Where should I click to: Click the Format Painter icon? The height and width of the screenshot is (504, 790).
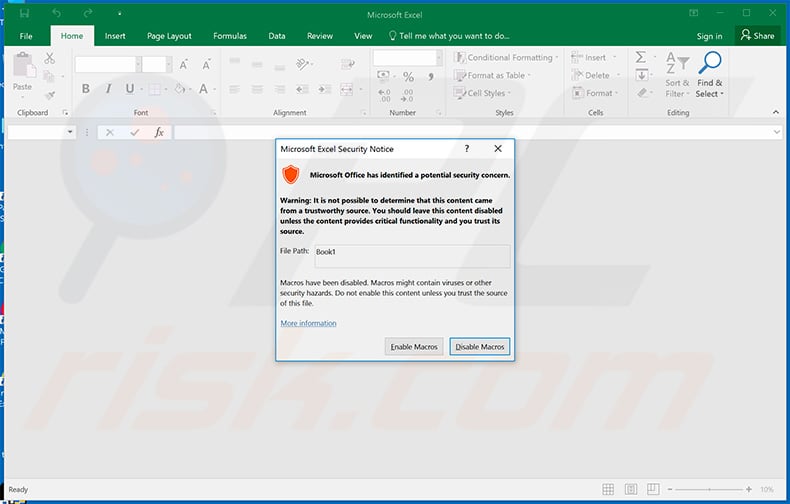tap(49, 95)
